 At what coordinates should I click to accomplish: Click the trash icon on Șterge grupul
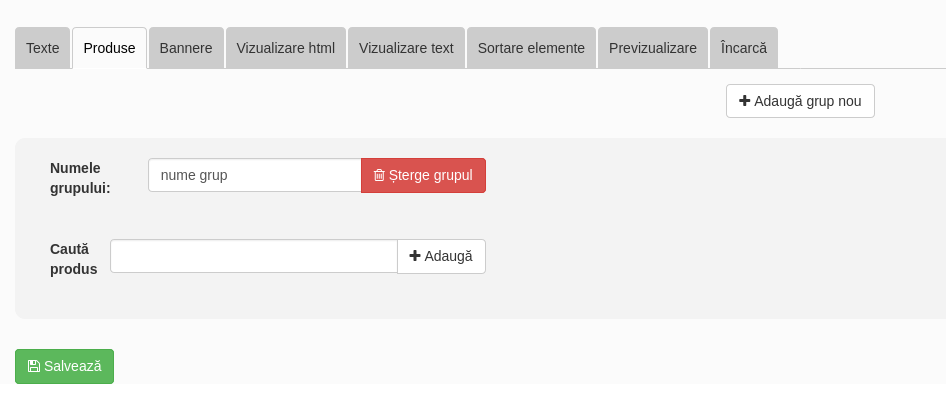click(x=379, y=176)
